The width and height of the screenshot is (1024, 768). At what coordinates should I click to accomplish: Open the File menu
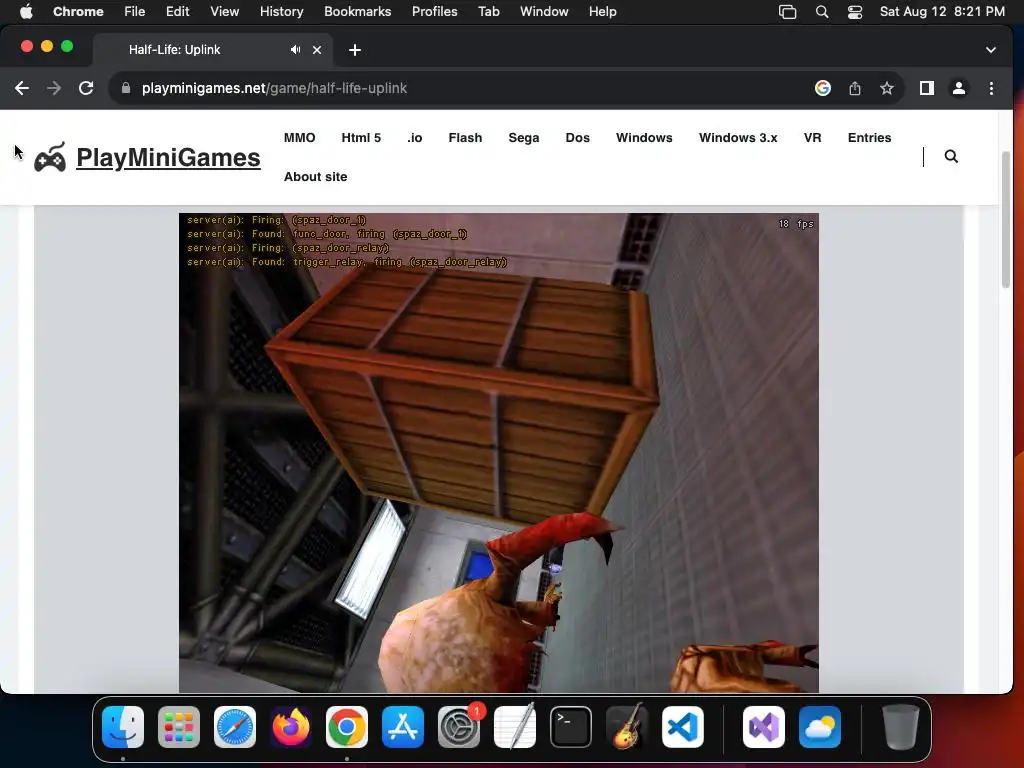pyautogui.click(x=135, y=12)
